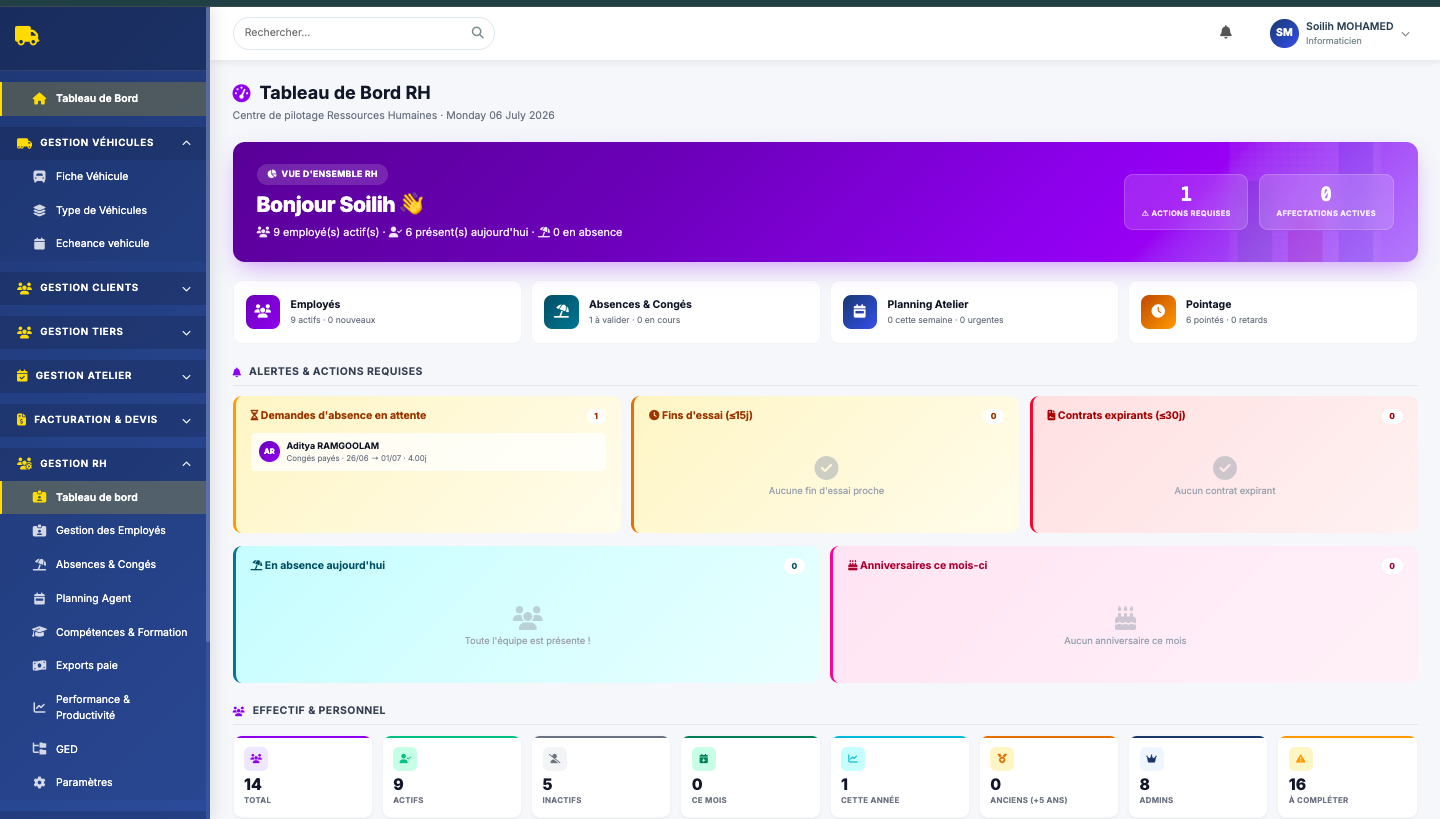Image resolution: width=1440 pixels, height=819 pixels.
Task: Click the purple Employés card icon
Action: (263, 311)
